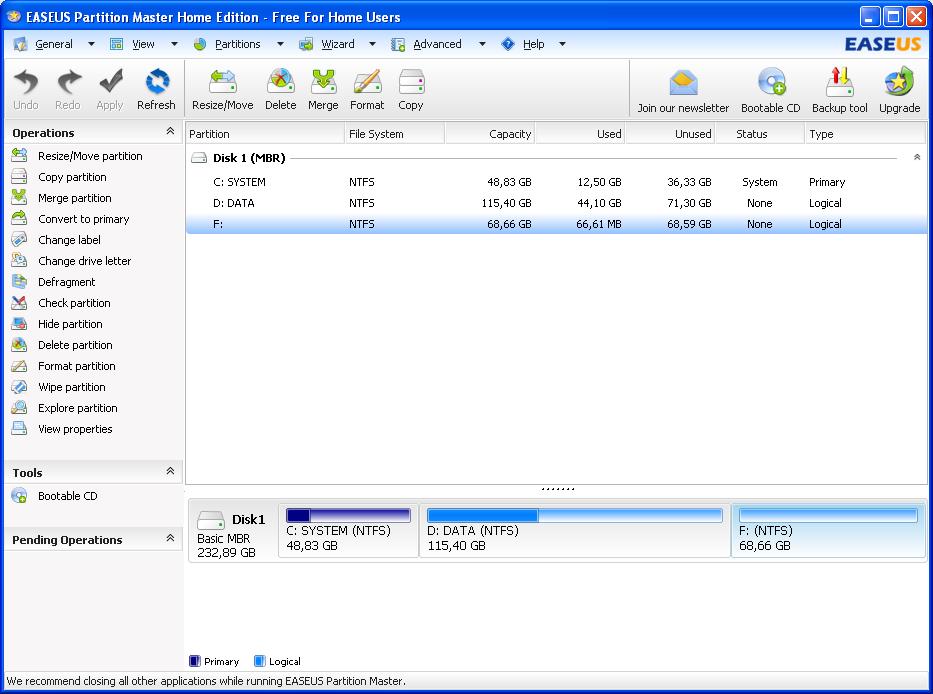
Task: Collapse the Tools panel
Action: pyautogui.click(x=170, y=471)
